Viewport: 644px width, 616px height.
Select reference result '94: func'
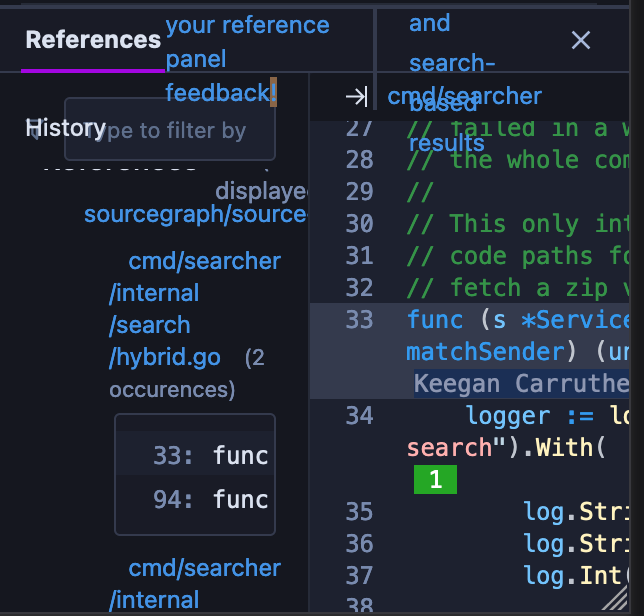click(195, 499)
